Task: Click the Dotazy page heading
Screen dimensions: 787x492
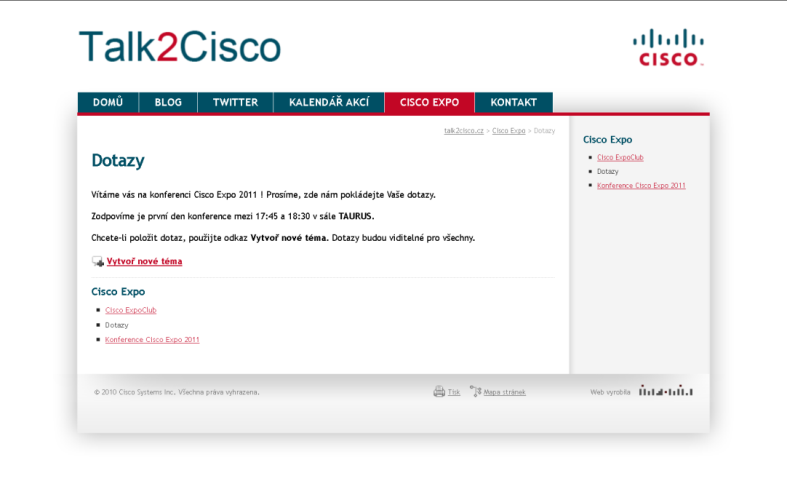Action: pos(118,160)
